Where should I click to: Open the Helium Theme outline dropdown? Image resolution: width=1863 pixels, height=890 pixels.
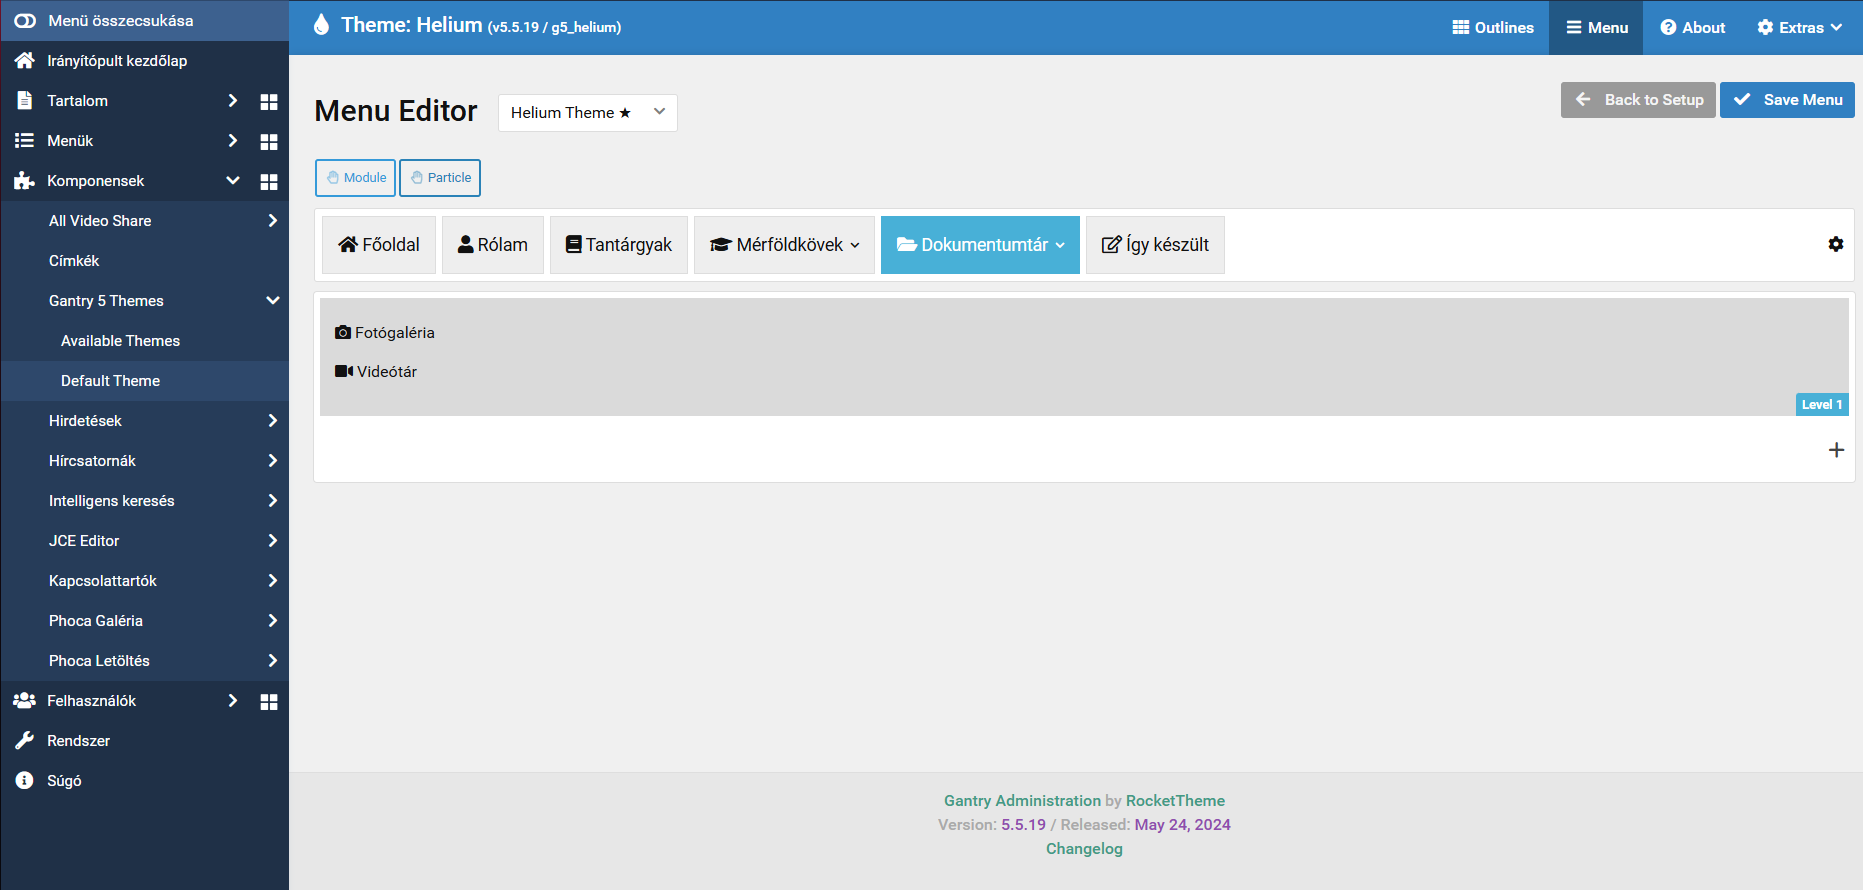tap(587, 113)
